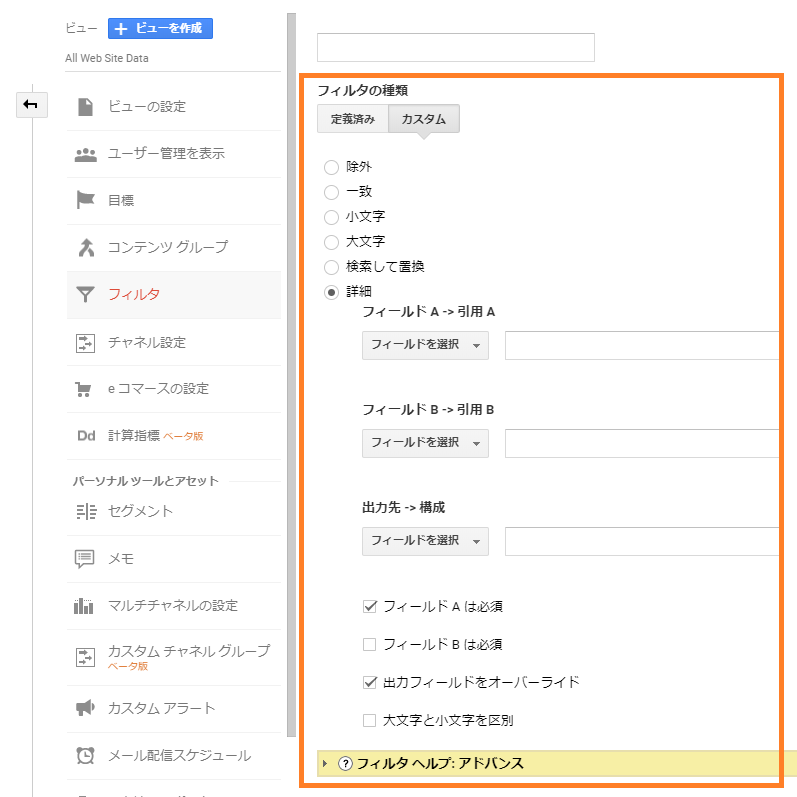797x797 pixels.
Task: Switch to the 定義済み tab
Action: (x=352, y=119)
